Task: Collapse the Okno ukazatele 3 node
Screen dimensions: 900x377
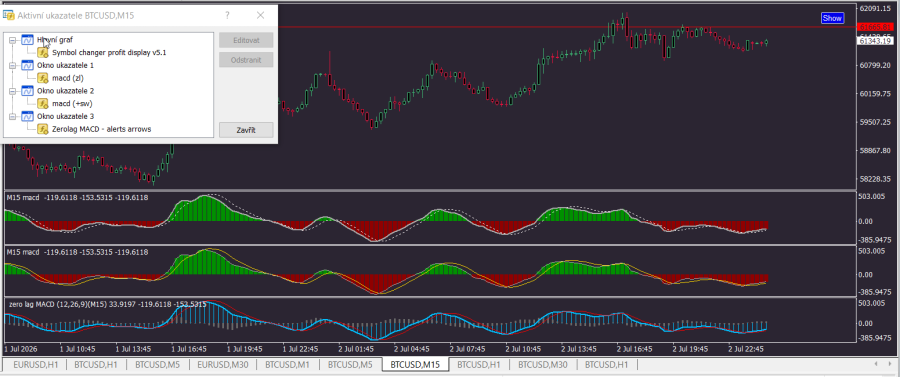Action: point(13,116)
